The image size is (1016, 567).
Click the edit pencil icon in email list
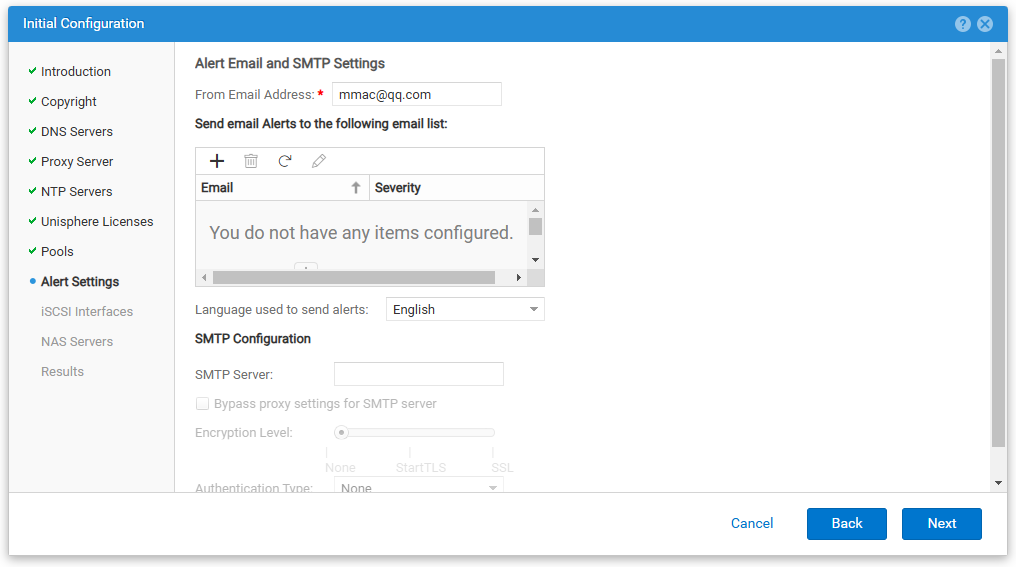319,161
